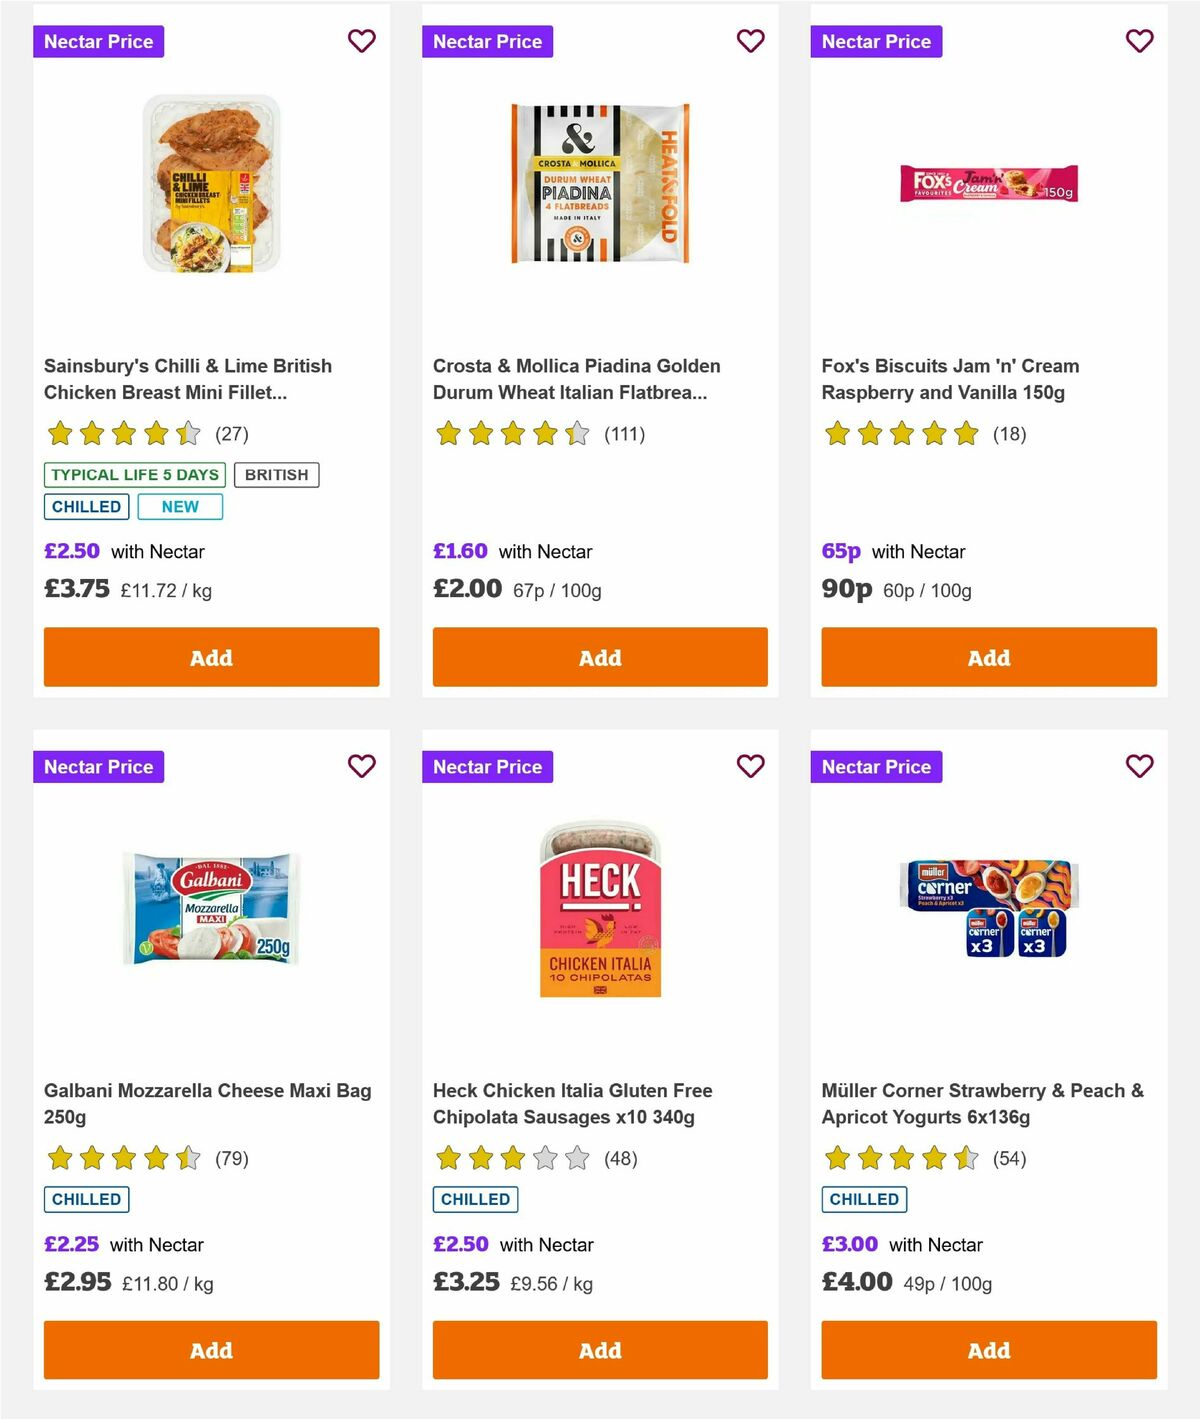Viewport: 1200px width, 1419px height.
Task: Open the TYPICAL LIFE 5 DAYS label
Action: (134, 474)
